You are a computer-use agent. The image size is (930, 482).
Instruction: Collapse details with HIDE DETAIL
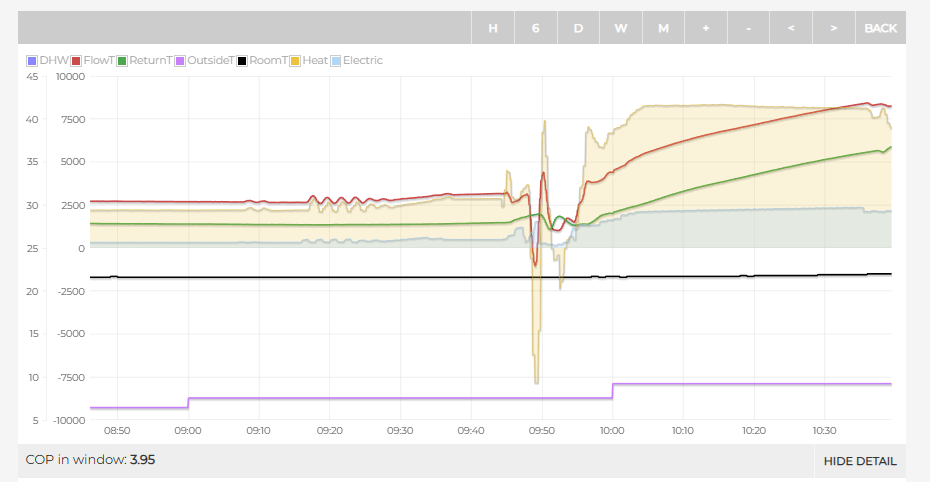tap(860, 461)
